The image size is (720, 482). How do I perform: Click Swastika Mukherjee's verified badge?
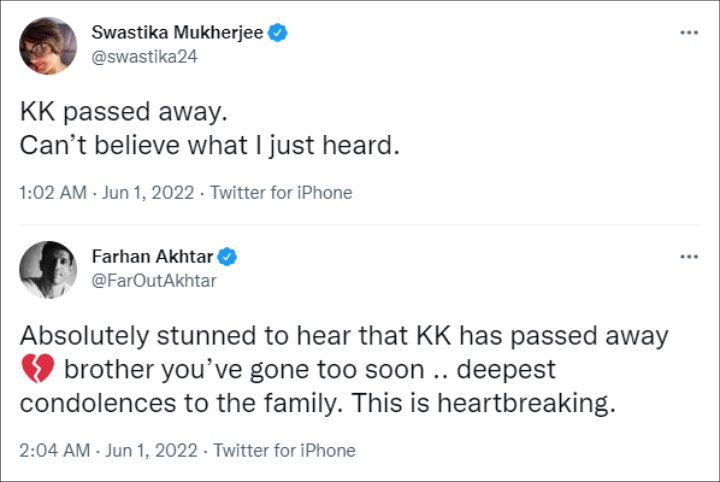click(279, 33)
